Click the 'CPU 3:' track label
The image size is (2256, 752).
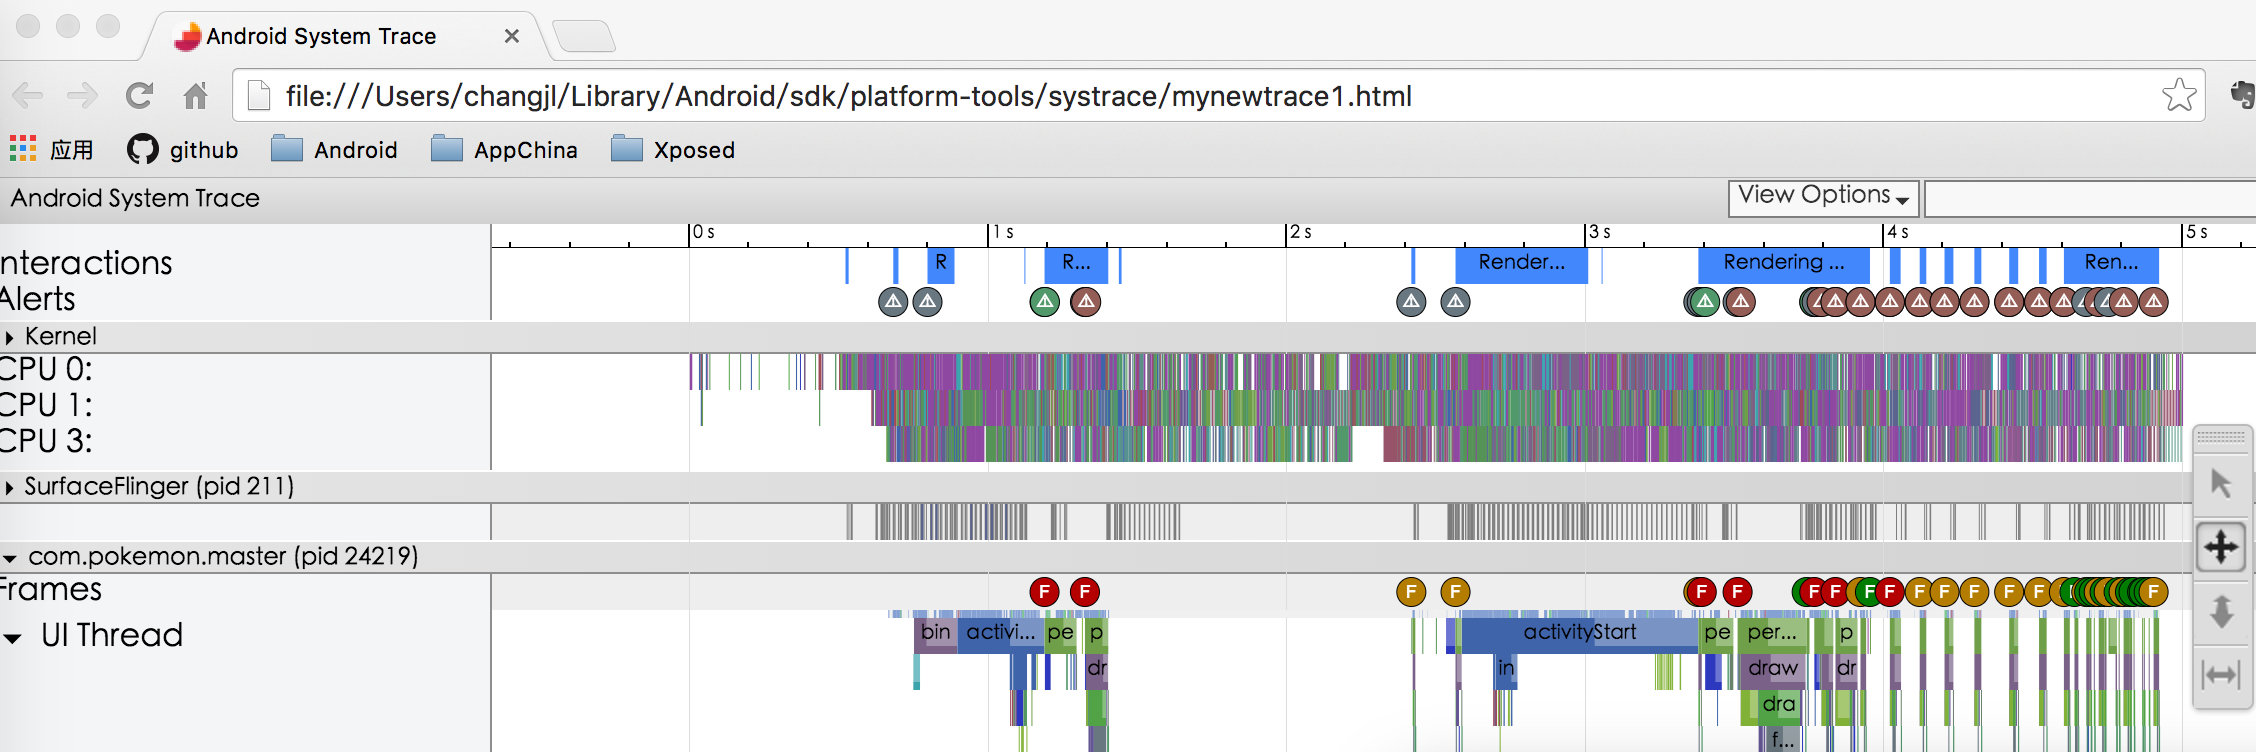point(46,442)
